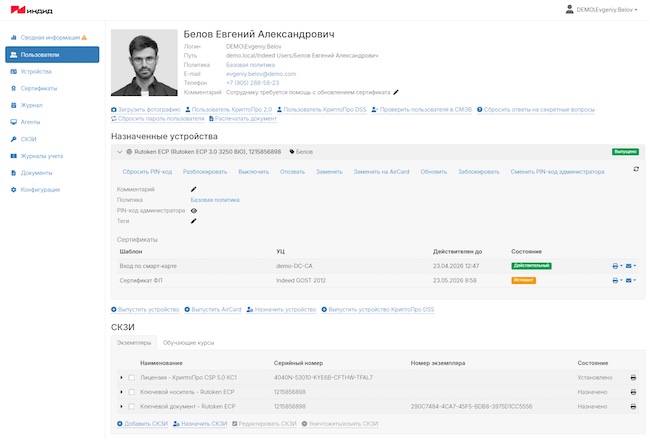Edit device Комментарий with pencil icon
Viewport: 650px width, 439px height.
194,189
